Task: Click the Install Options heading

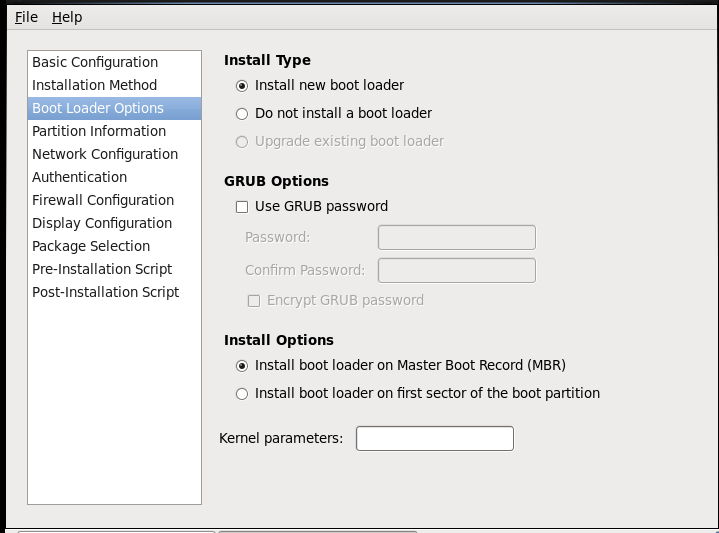Action: click(279, 340)
